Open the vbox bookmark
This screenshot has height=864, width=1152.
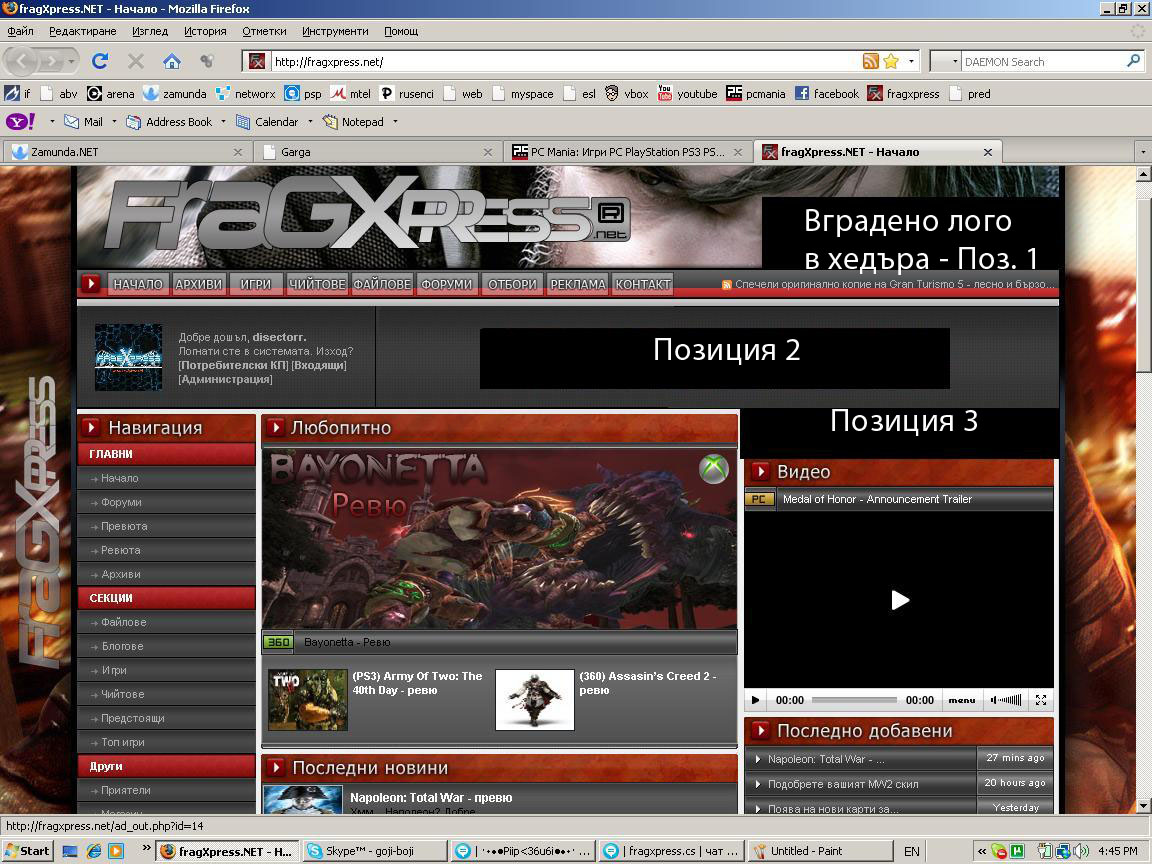click(x=627, y=93)
